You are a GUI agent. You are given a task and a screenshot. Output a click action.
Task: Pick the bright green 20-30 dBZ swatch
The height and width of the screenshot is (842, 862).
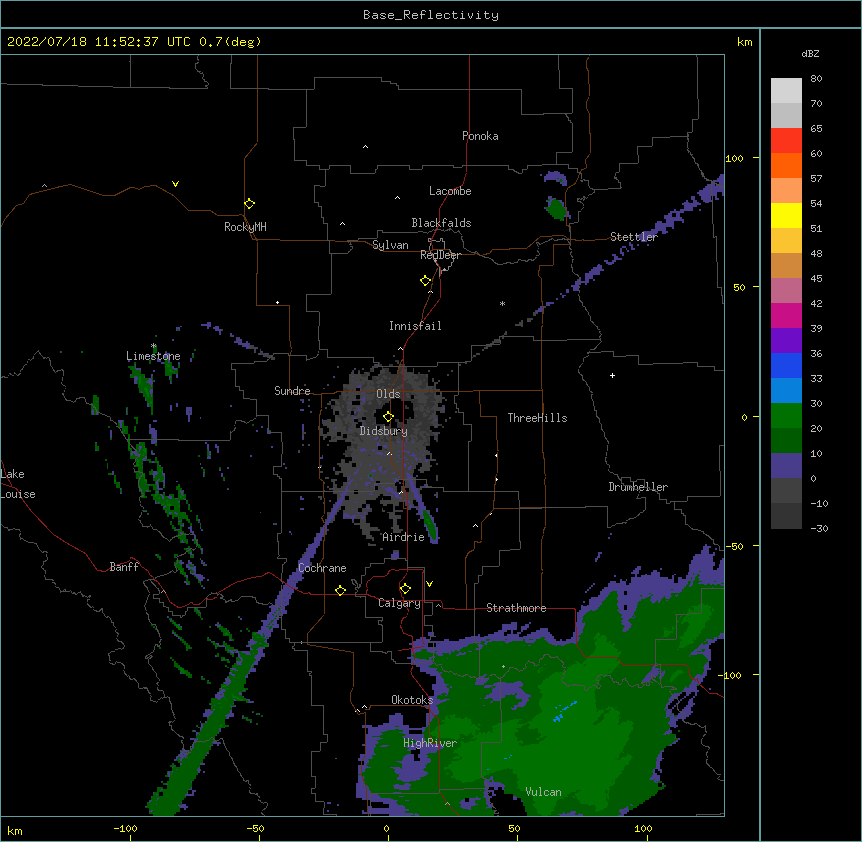786,416
